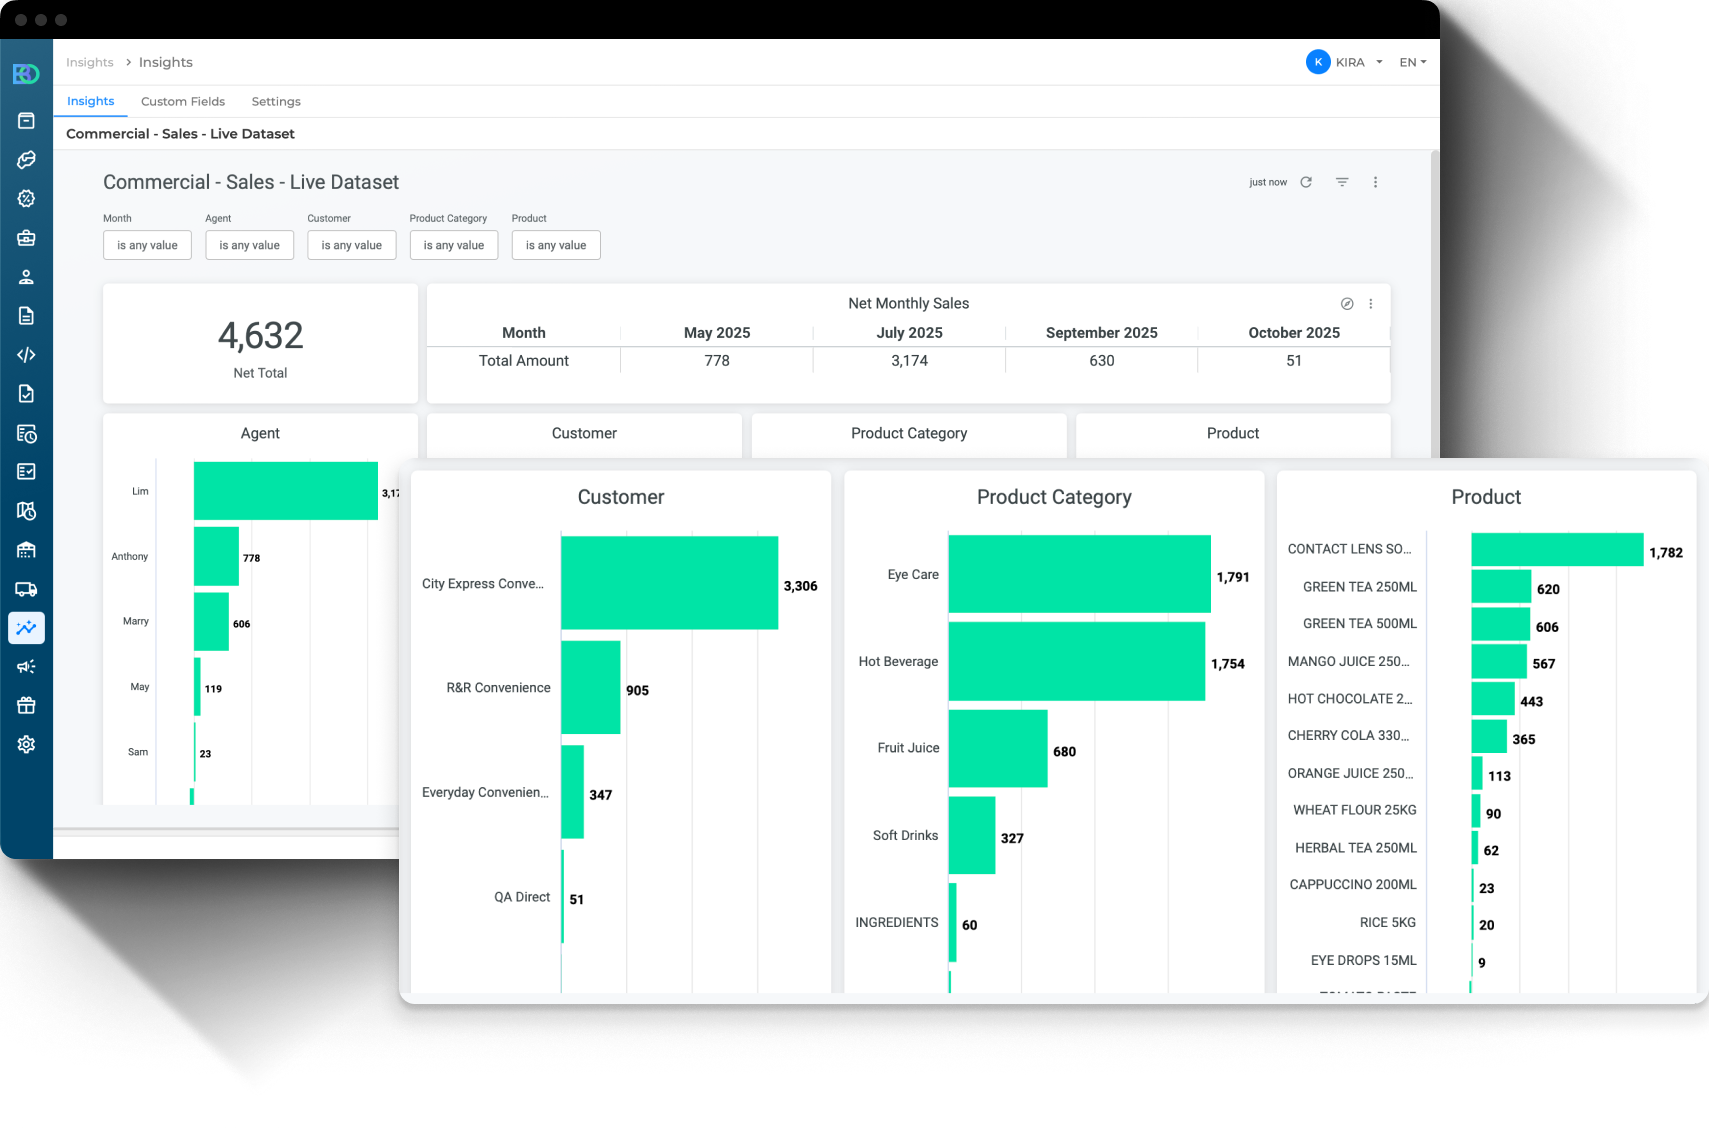Open the EN language selector

pyautogui.click(x=1412, y=62)
